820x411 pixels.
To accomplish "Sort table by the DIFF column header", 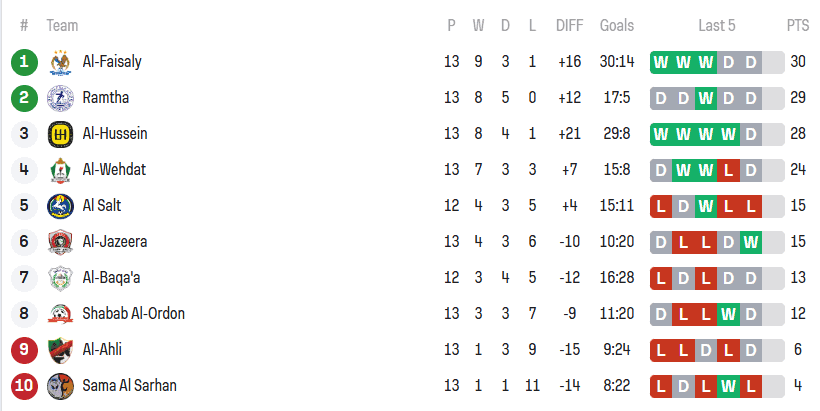I will (x=570, y=26).
